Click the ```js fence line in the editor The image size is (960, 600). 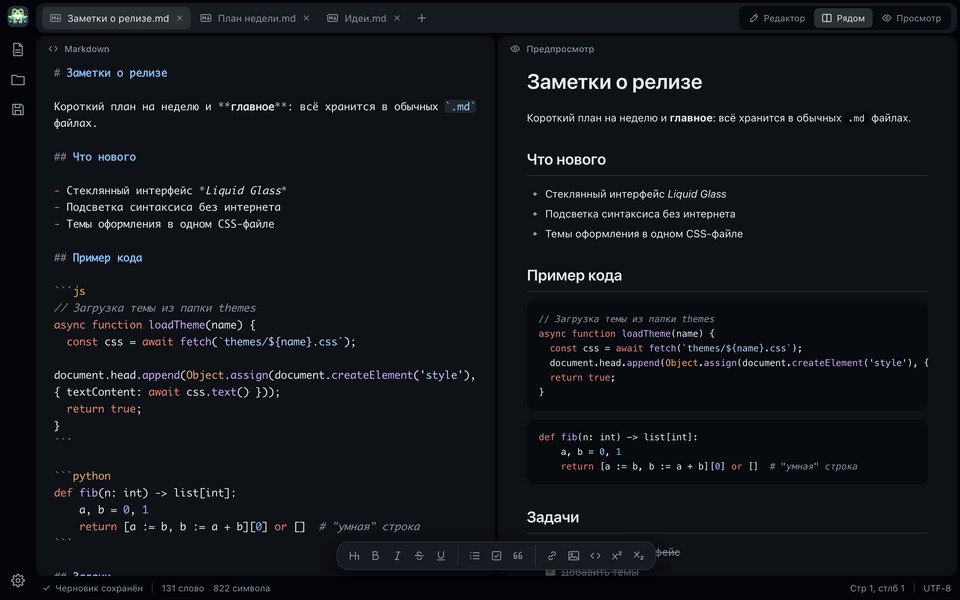(69, 291)
